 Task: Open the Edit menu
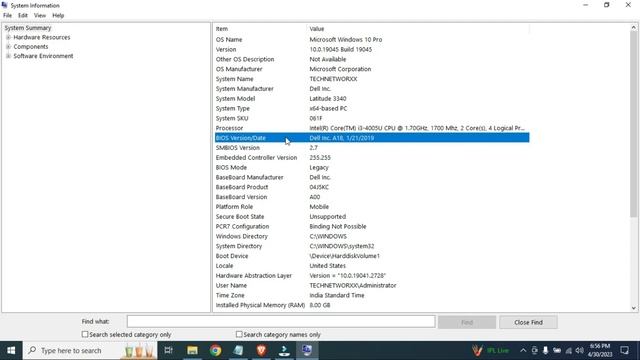click(23, 16)
